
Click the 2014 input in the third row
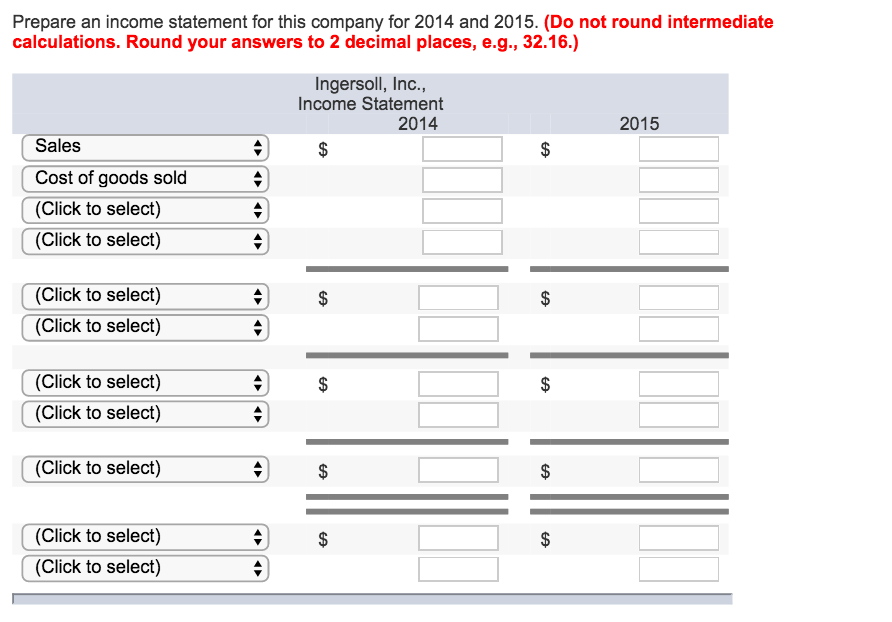[462, 211]
